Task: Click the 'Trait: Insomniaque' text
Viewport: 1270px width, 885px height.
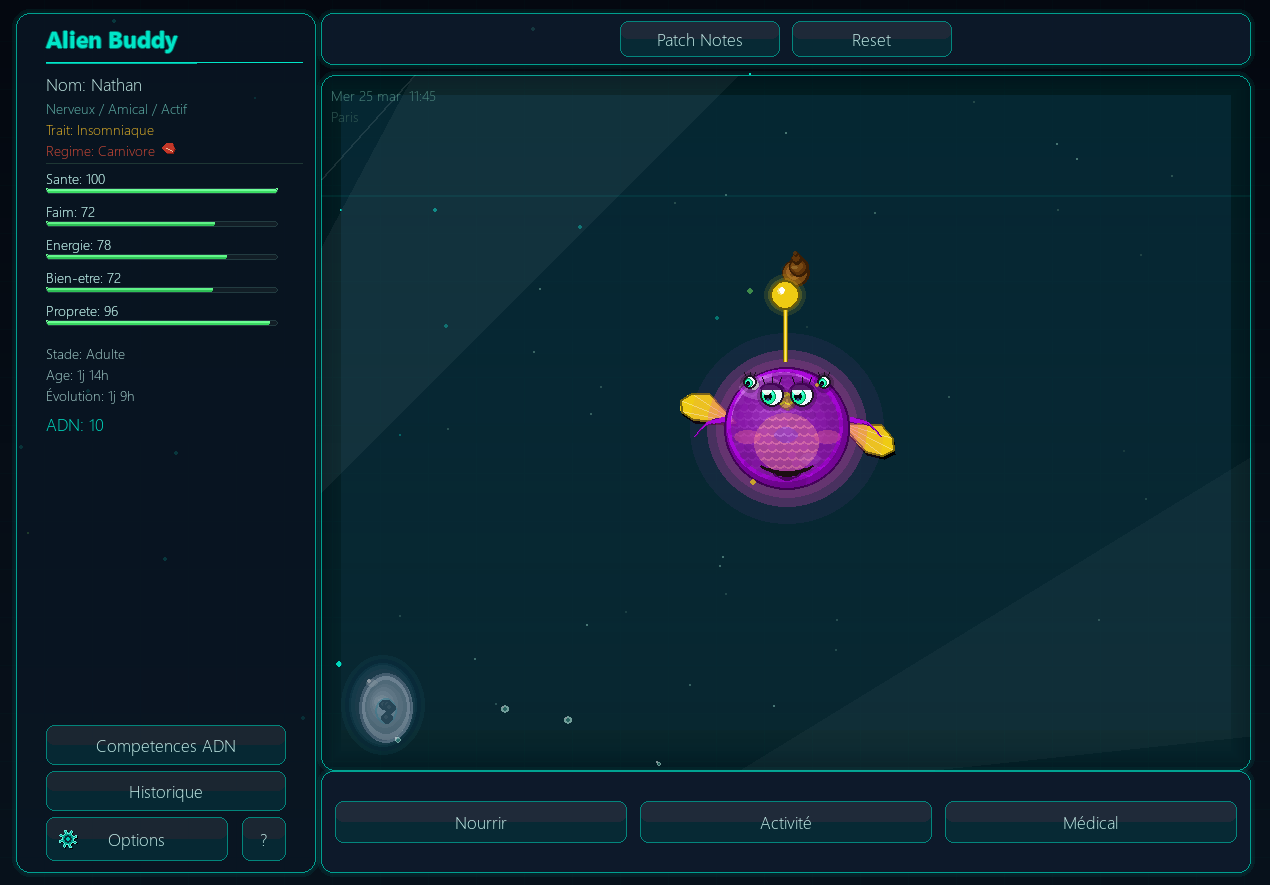Action: 100,130
